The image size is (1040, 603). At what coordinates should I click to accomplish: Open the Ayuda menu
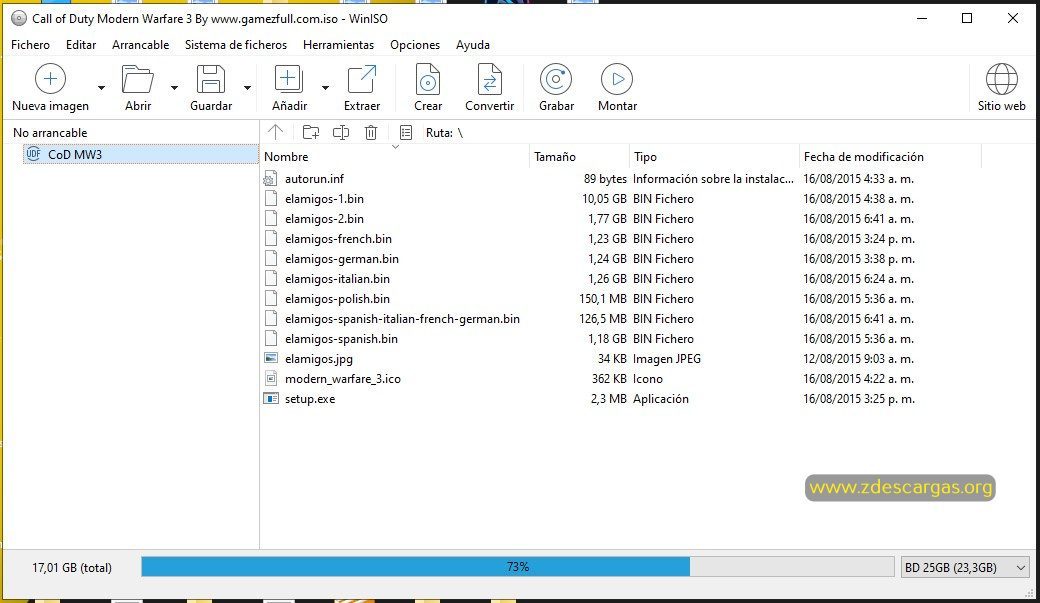[473, 44]
